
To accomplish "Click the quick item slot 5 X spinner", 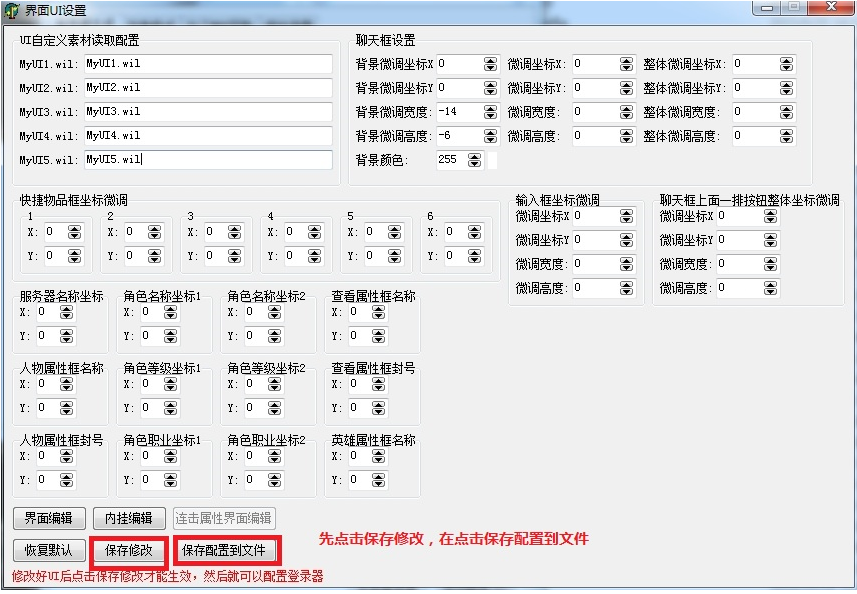I will (x=394, y=232).
